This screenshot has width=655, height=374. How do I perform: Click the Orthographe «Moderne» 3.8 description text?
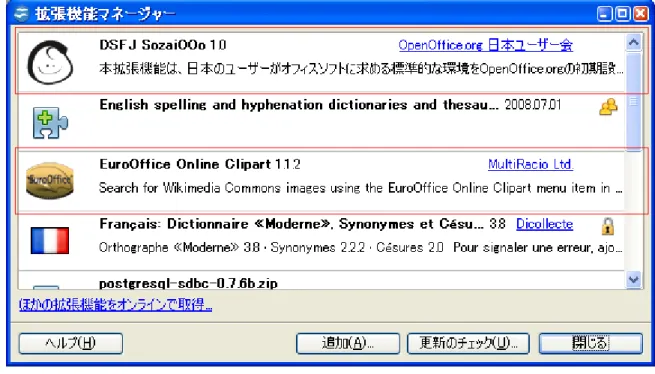pyautogui.click(x=361, y=247)
